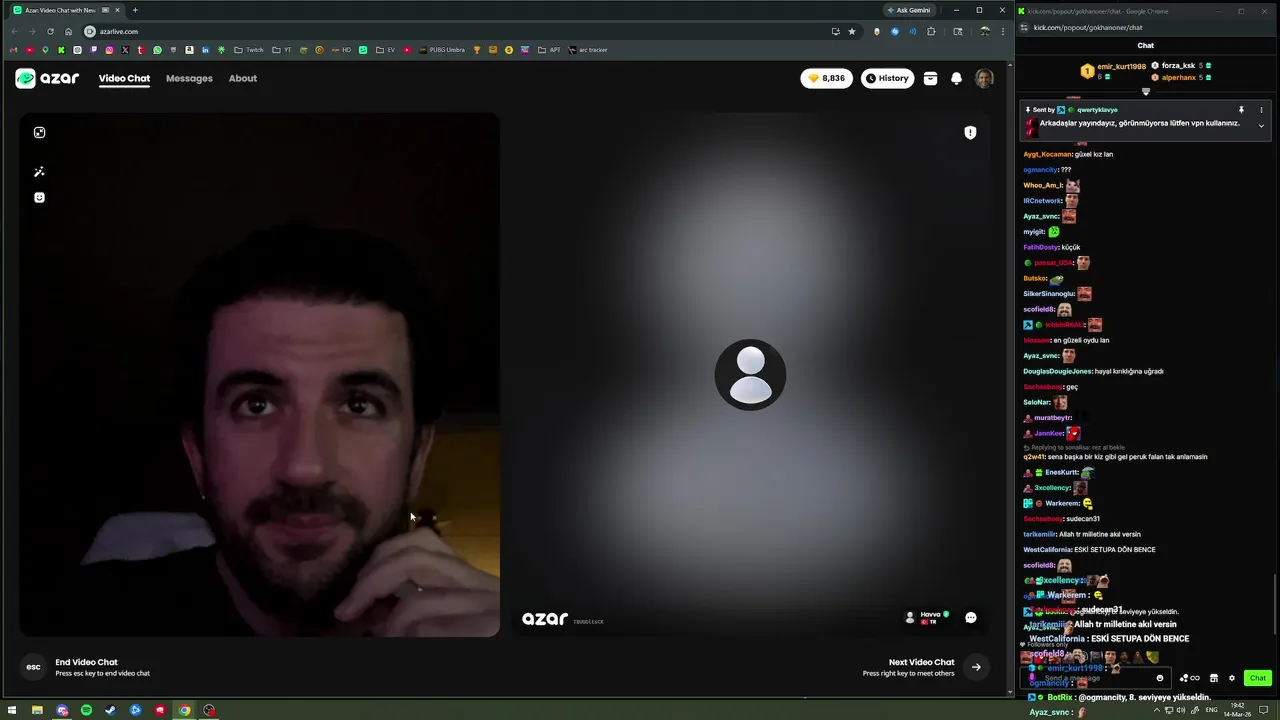Open the notifications bell
The height and width of the screenshot is (720, 1280).
(956, 78)
